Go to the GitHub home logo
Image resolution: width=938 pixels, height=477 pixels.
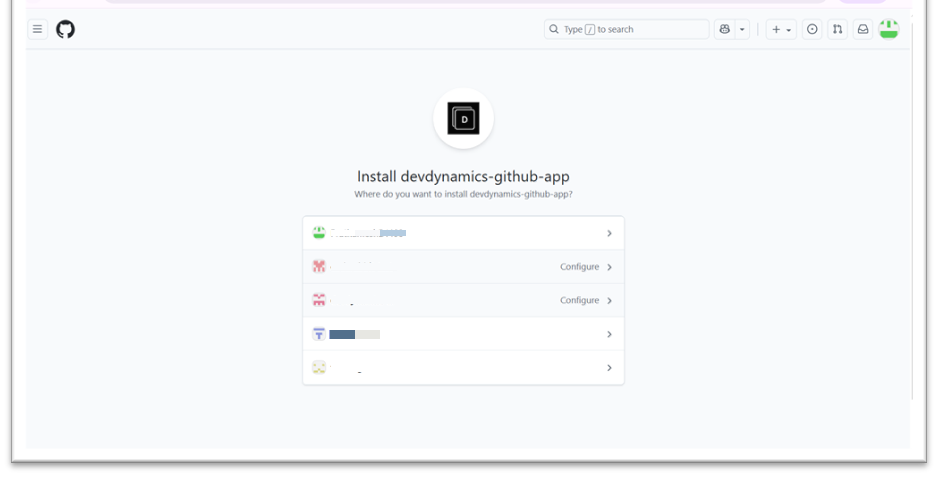65,29
